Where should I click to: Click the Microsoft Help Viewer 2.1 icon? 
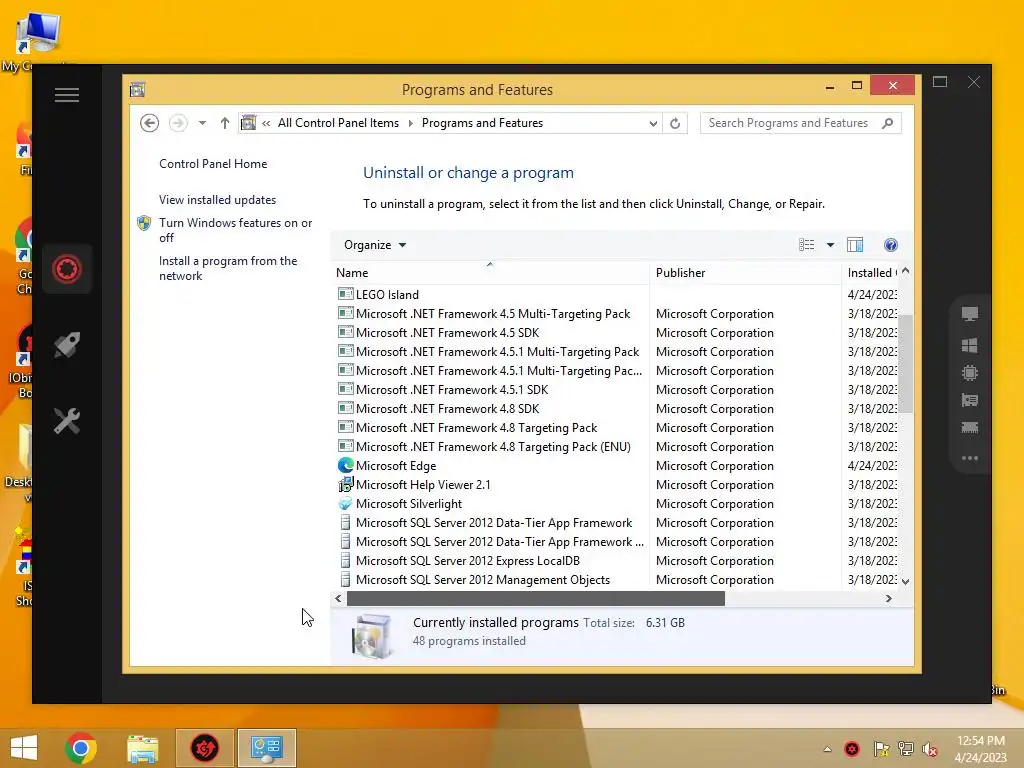345,485
